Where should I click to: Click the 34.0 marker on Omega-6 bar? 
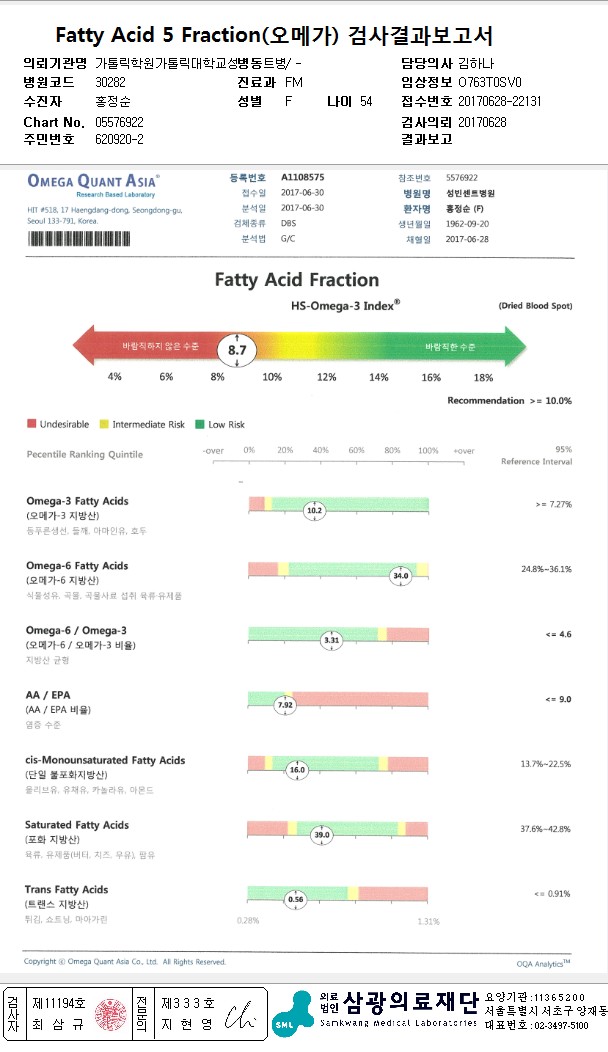[401, 575]
